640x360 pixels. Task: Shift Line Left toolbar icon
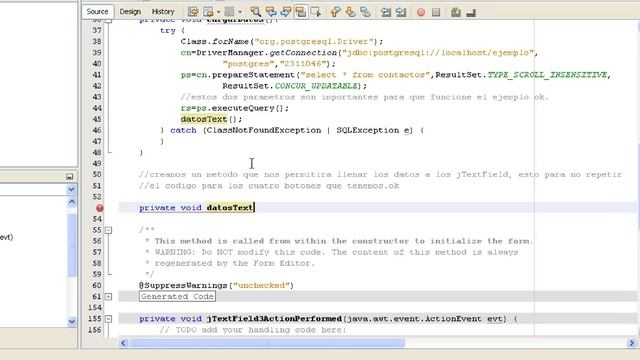click(x=386, y=12)
